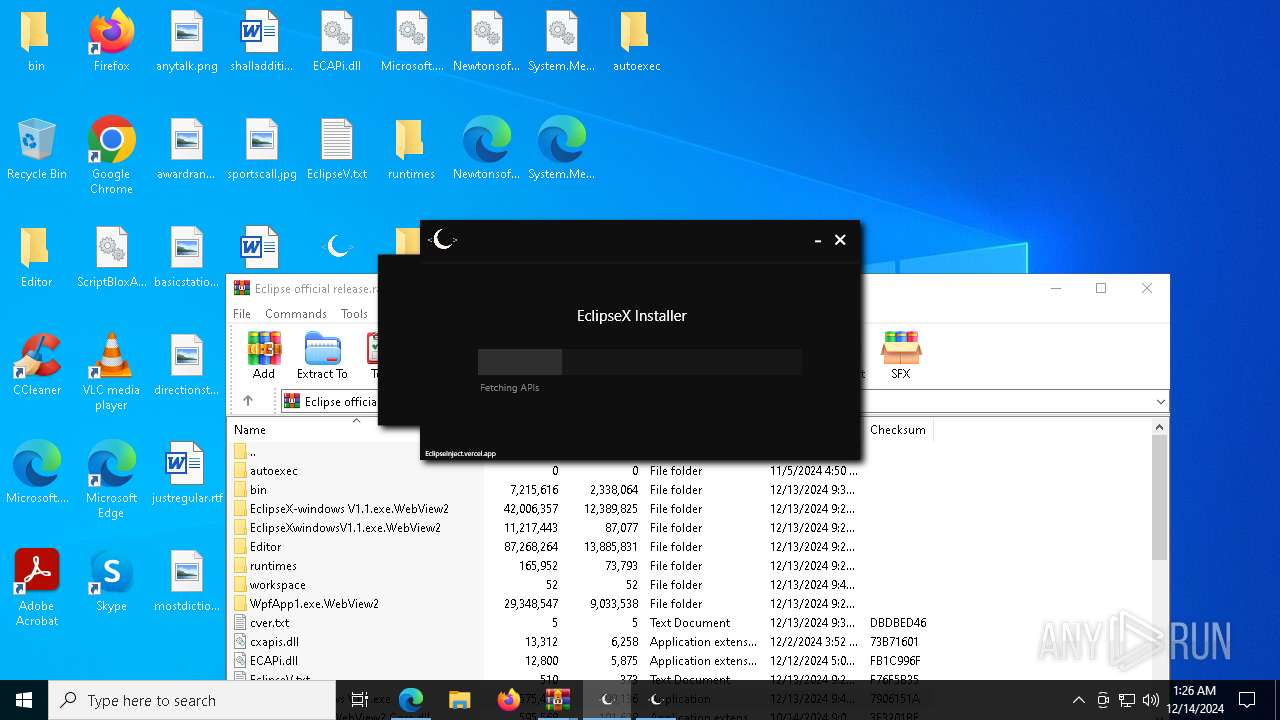Select sportscall.jpg on desktop
The height and width of the screenshot is (720, 1280).
tap(261, 150)
